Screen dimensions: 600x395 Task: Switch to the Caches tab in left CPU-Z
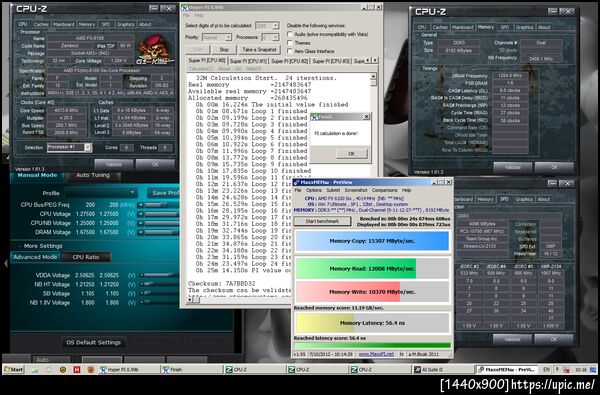coord(41,24)
